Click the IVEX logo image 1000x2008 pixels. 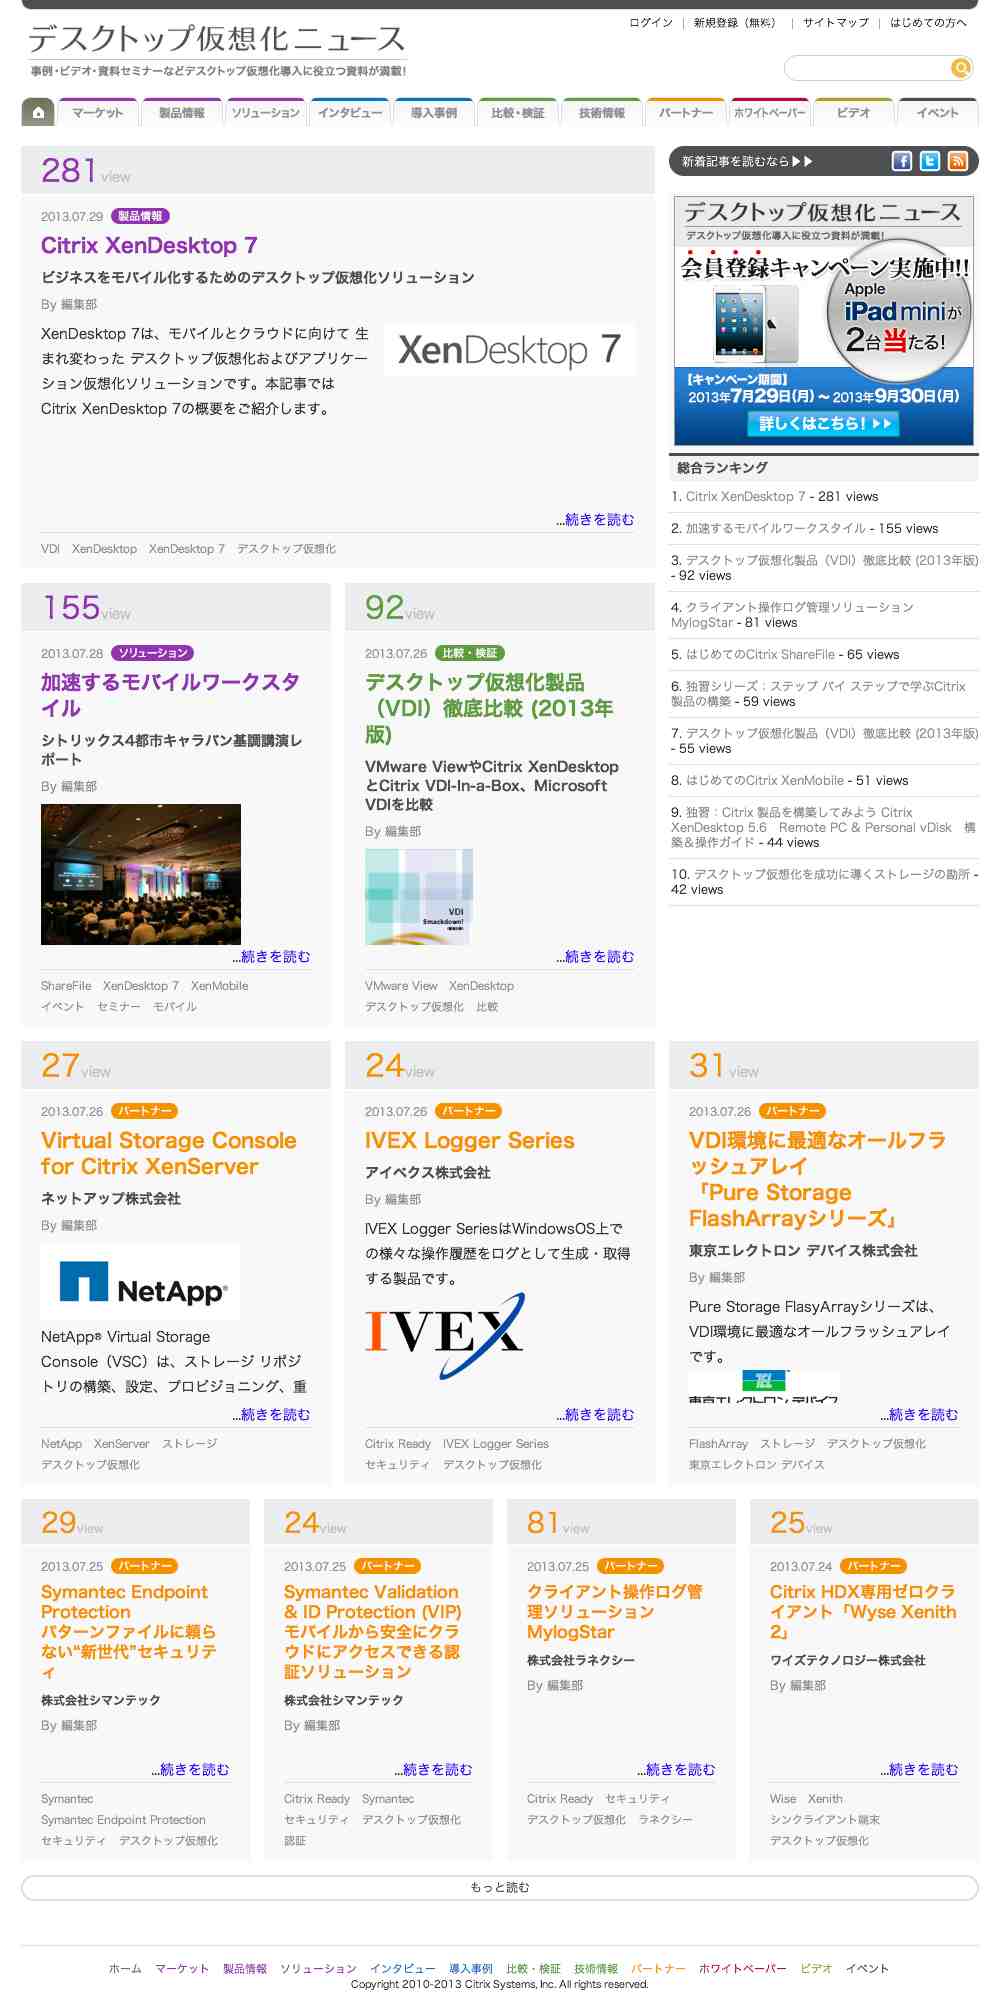tap(444, 1335)
